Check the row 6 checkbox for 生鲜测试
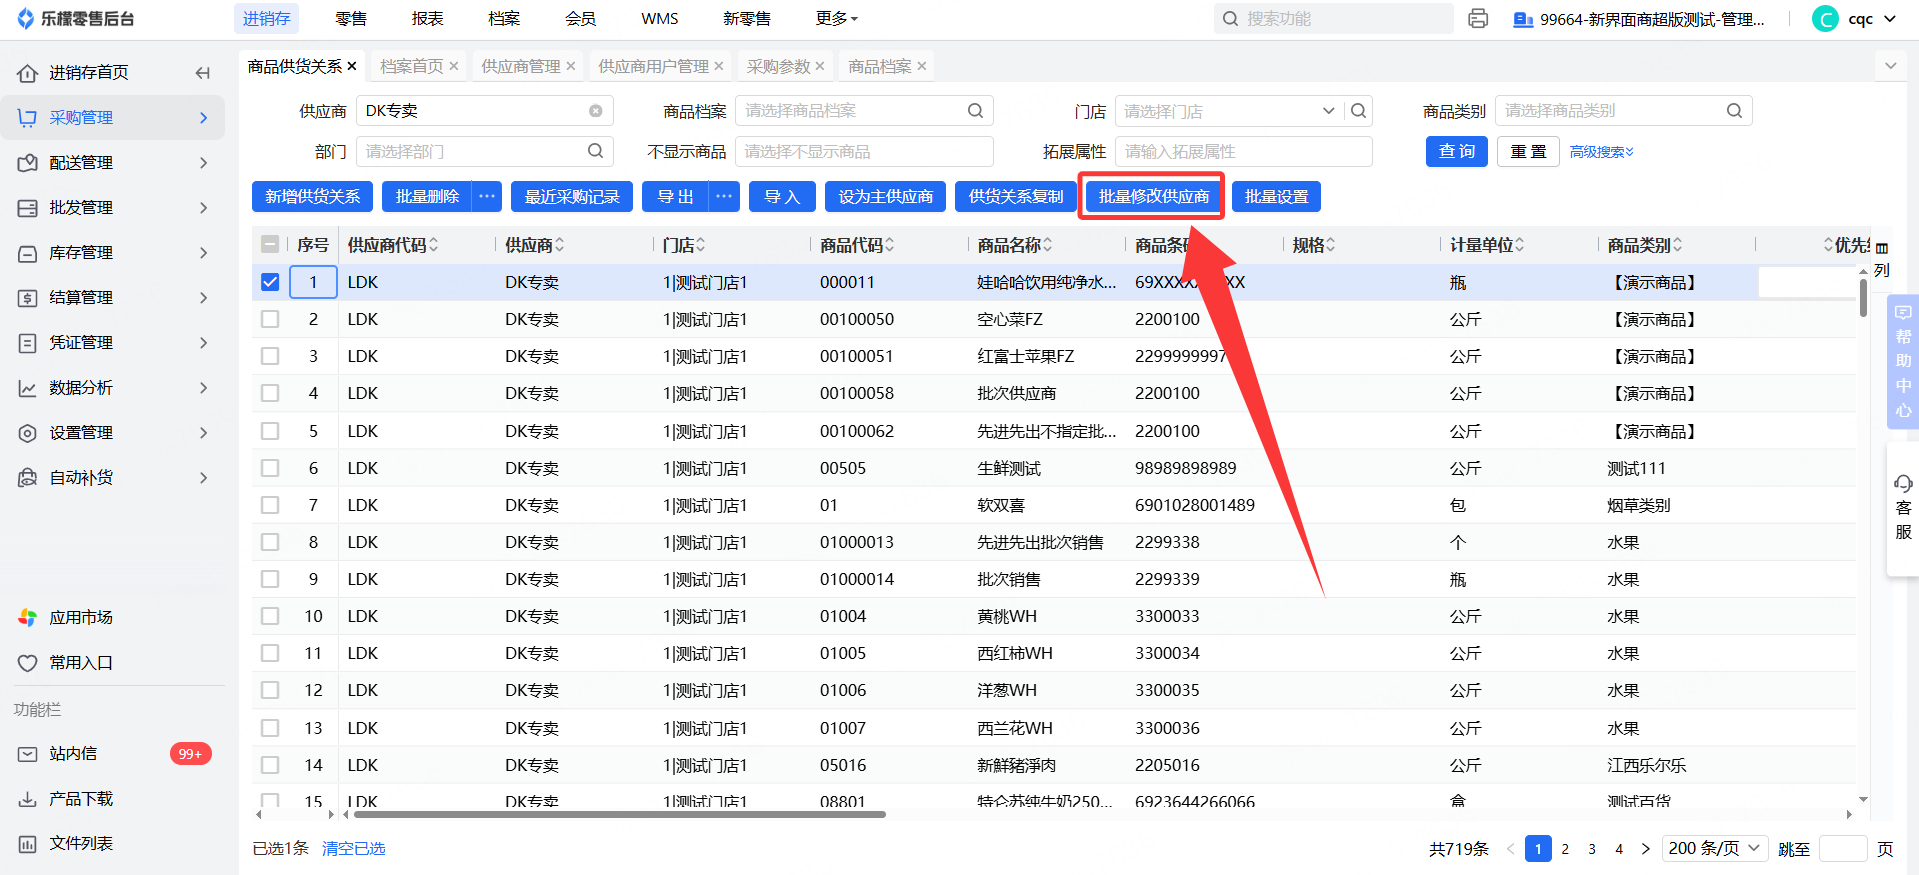1919x875 pixels. pos(270,468)
